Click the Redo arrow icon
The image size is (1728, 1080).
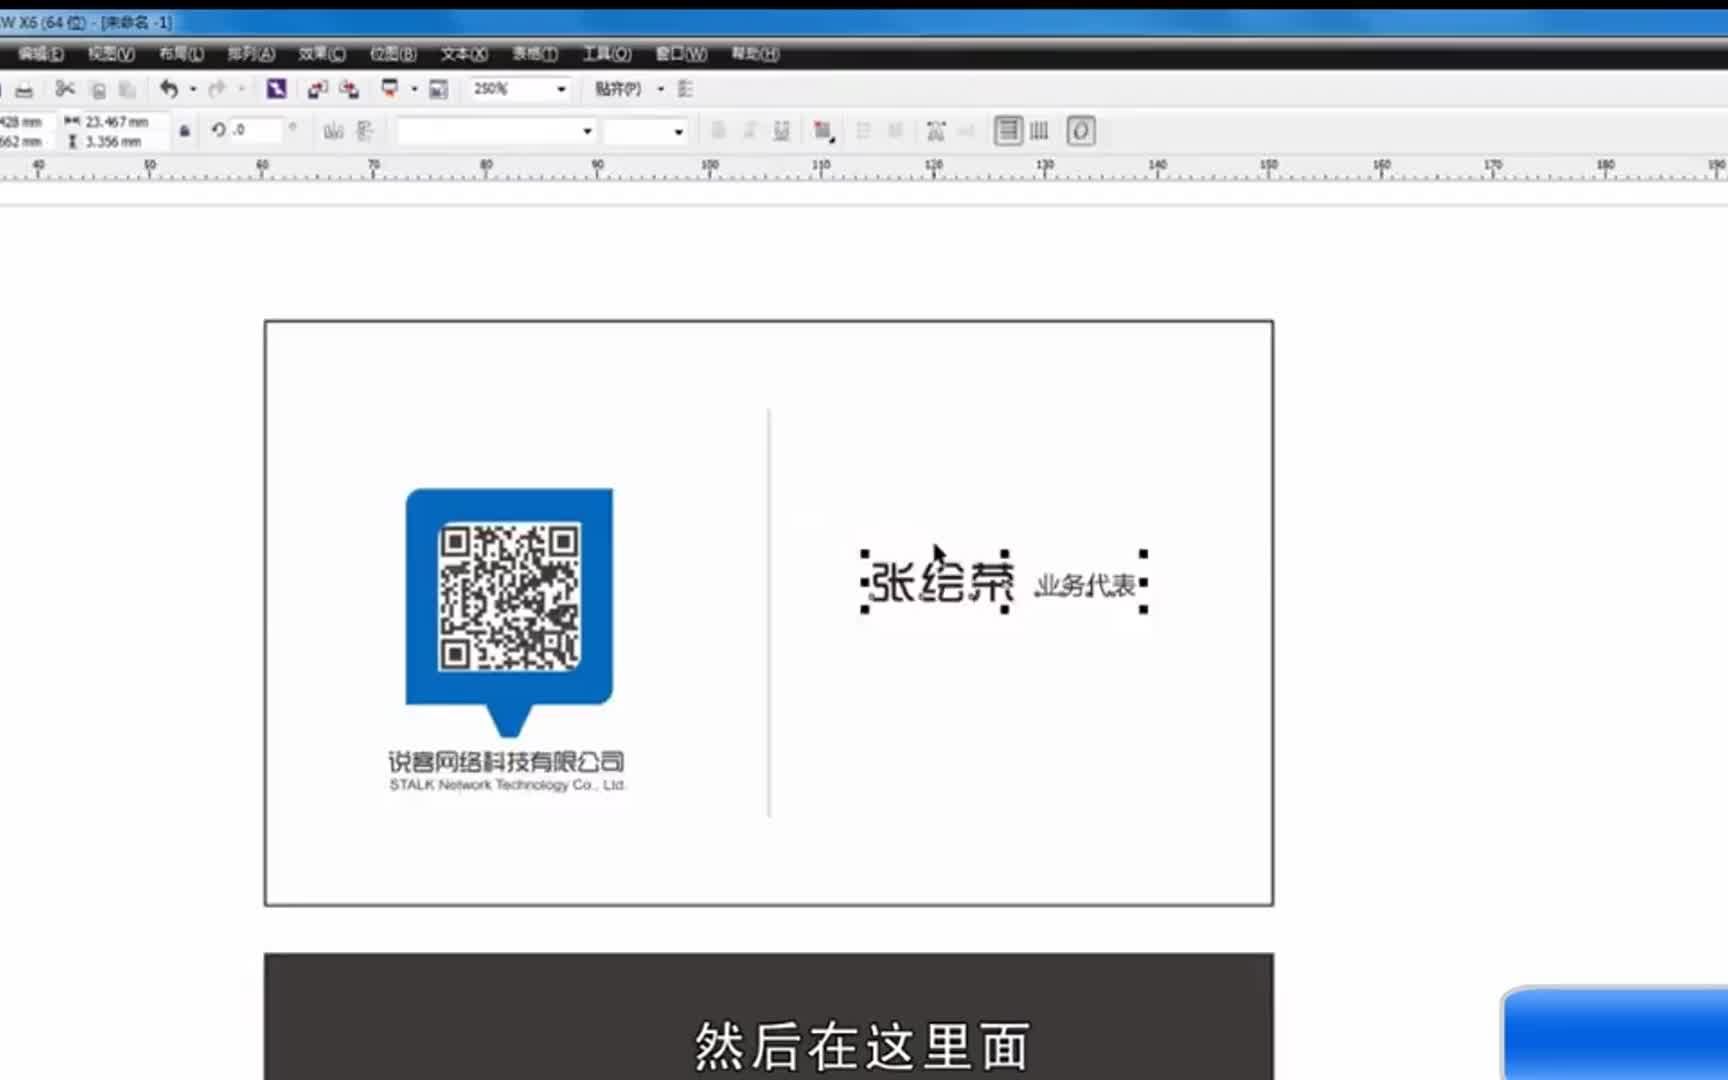tap(217, 89)
